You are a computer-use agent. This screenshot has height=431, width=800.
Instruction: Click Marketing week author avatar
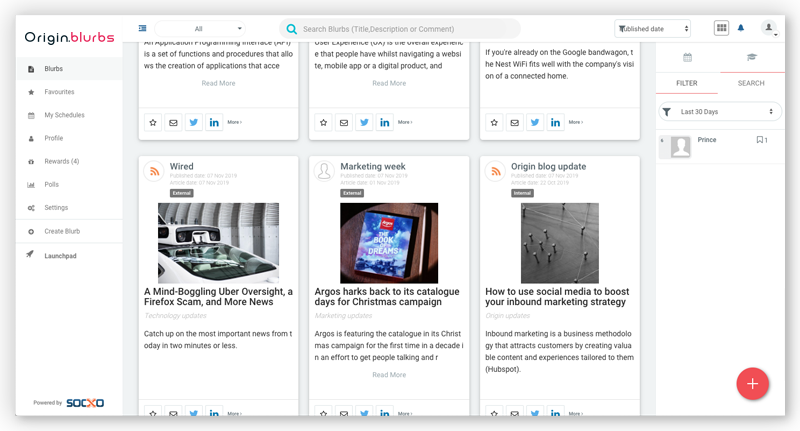(x=324, y=171)
